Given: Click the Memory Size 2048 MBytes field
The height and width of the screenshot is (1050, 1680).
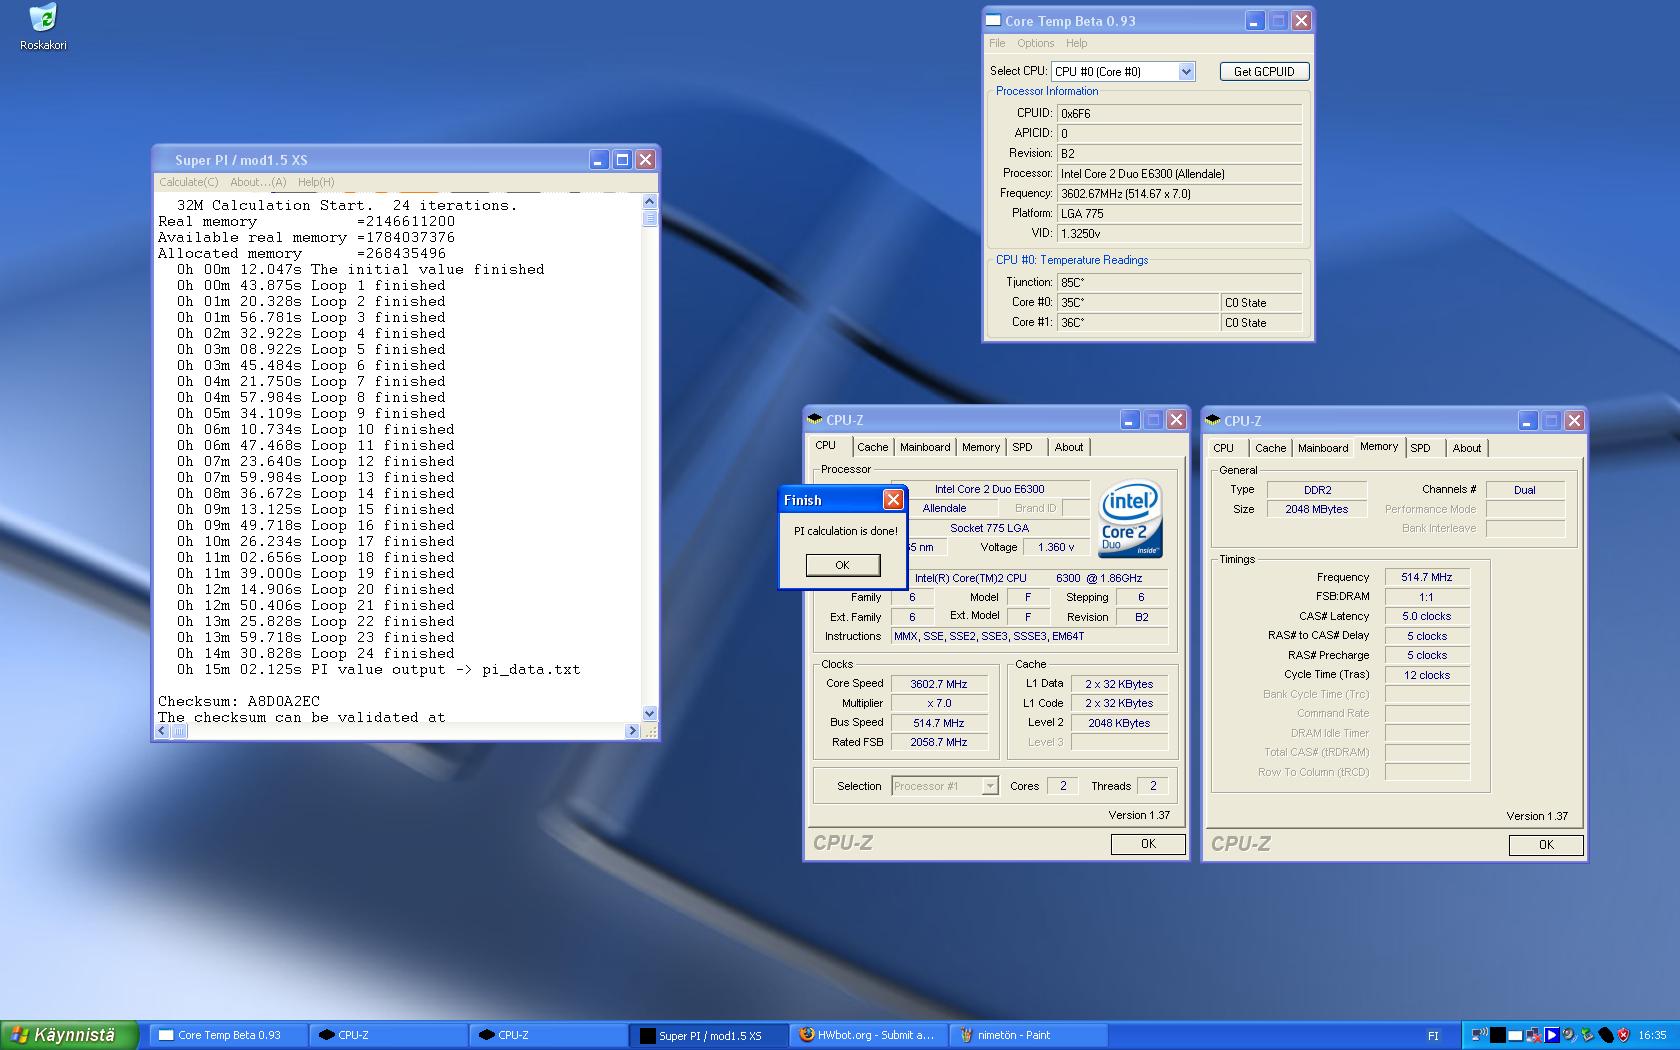Looking at the screenshot, I should tap(1316, 509).
